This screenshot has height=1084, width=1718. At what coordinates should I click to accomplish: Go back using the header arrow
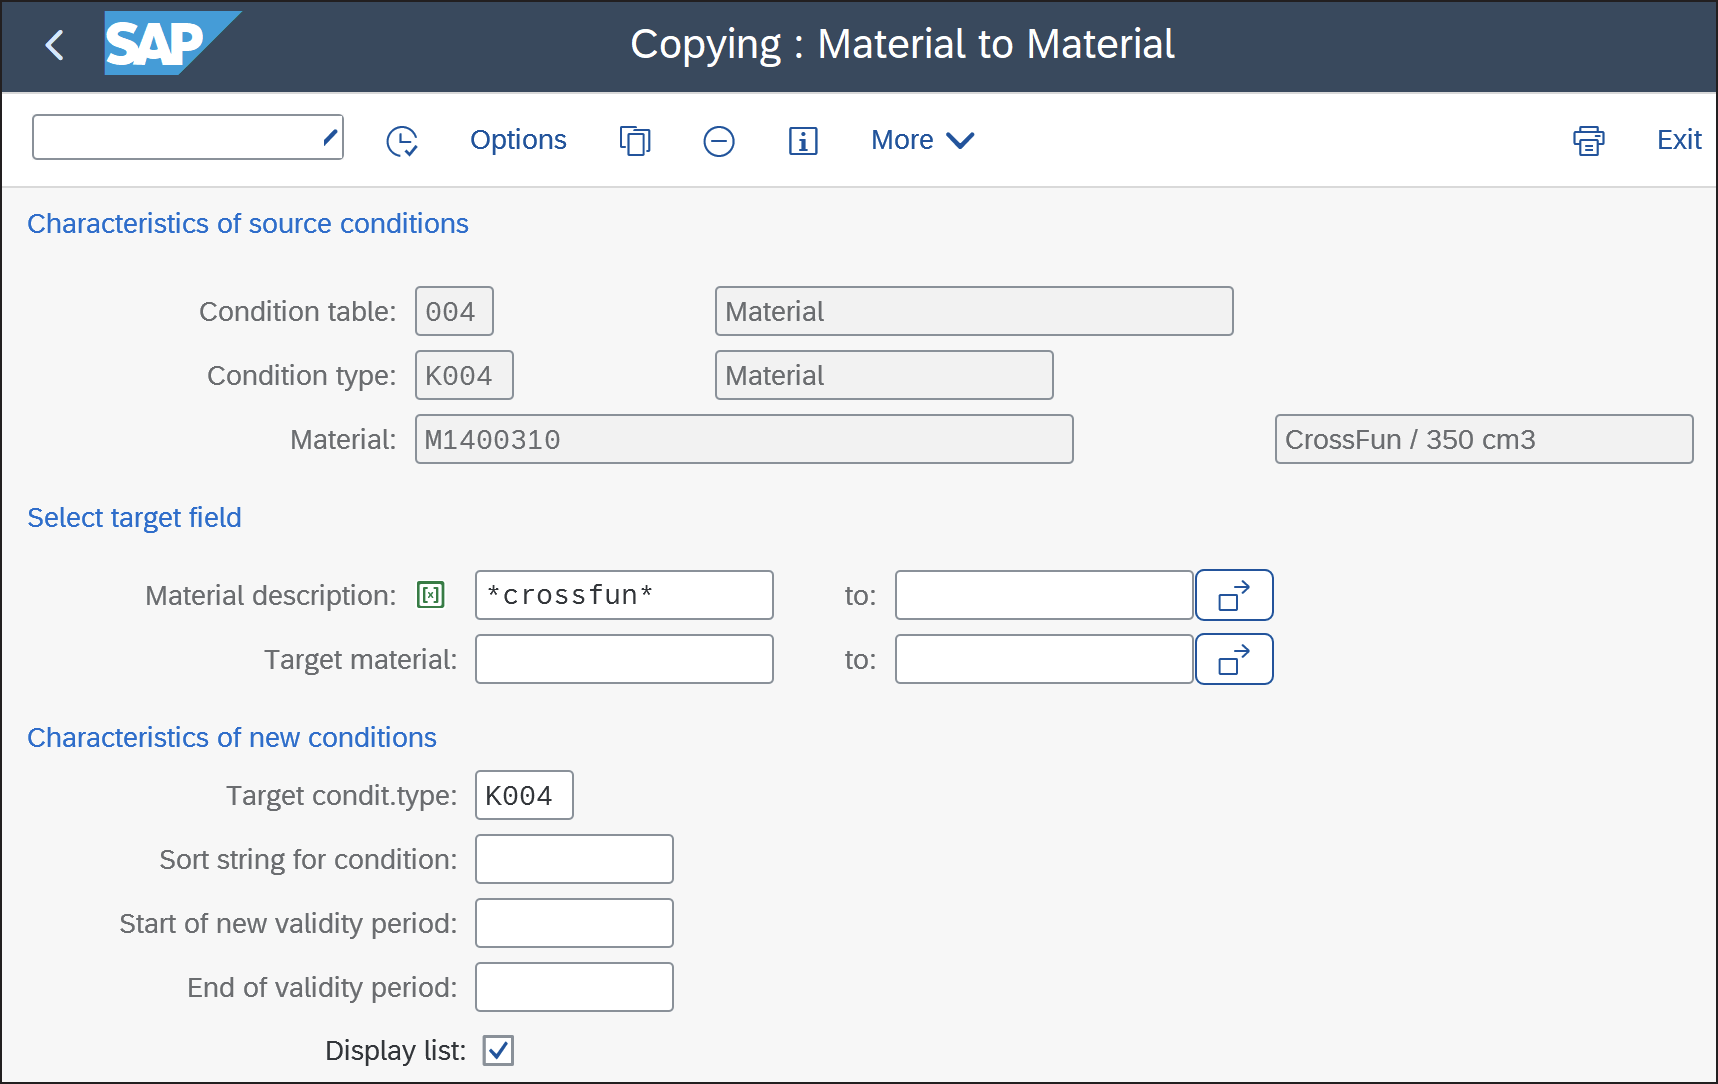(55, 45)
